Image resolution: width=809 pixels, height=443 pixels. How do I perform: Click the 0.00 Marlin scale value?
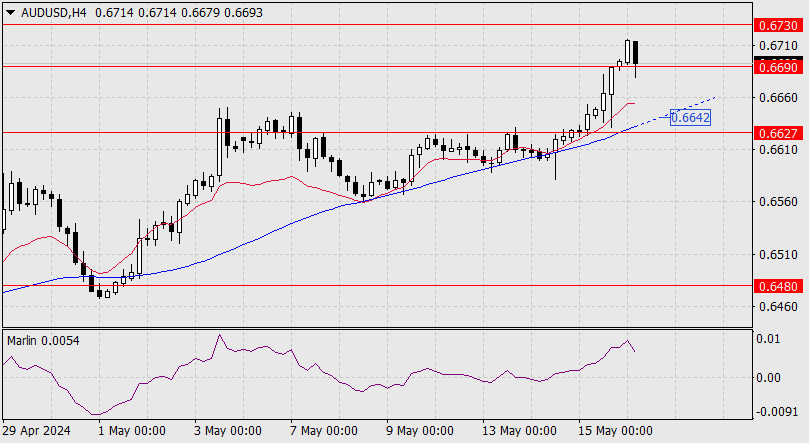pos(768,378)
